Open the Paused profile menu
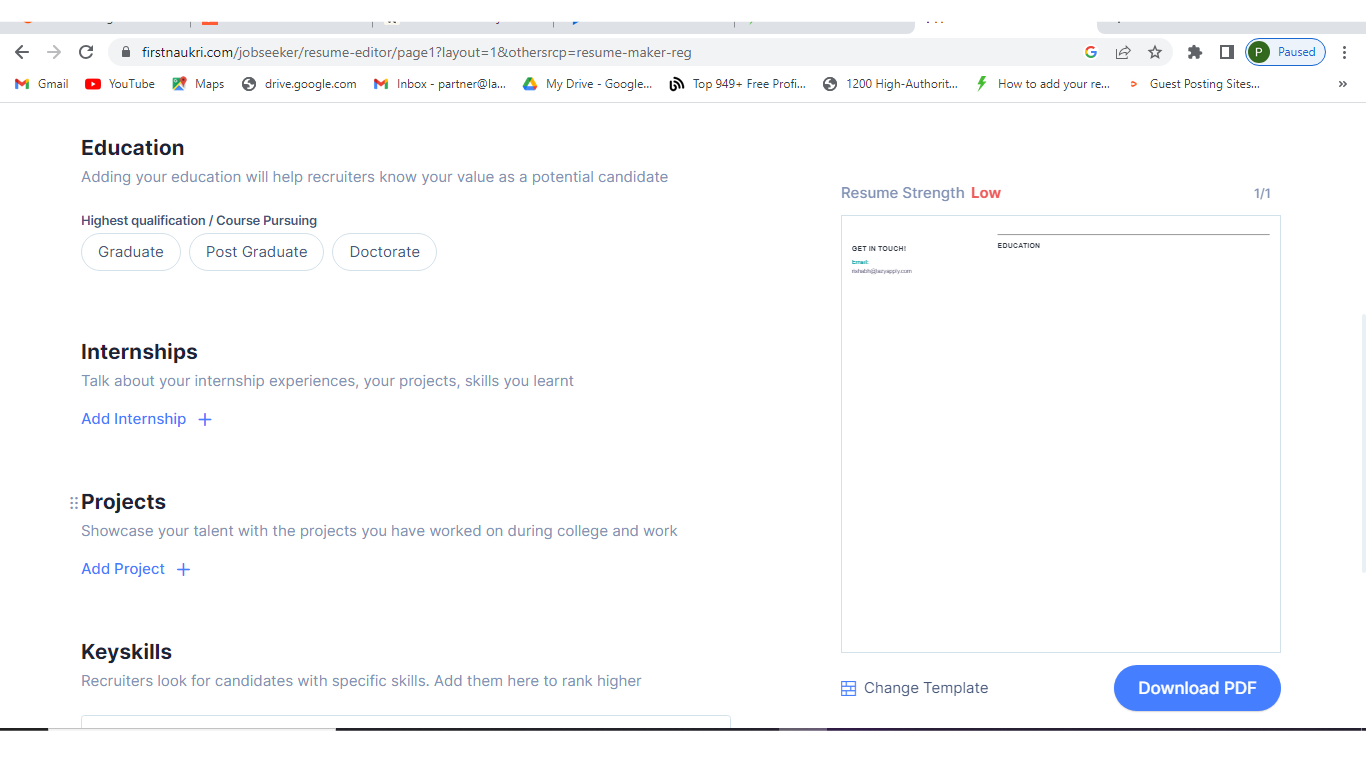This screenshot has width=1366, height=768. pos(1286,52)
